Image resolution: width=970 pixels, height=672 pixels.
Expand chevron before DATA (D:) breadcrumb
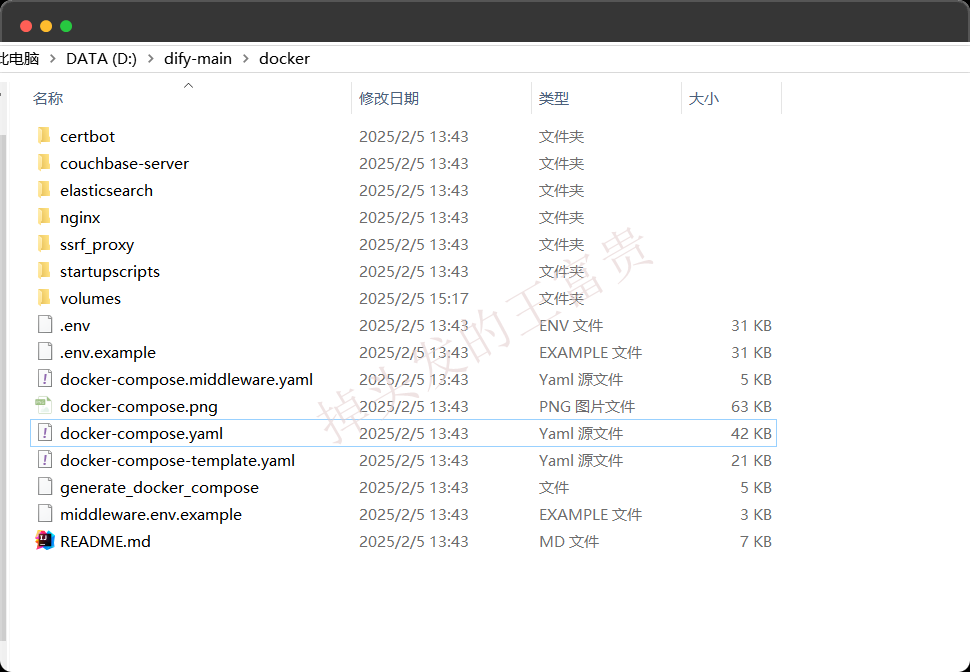tap(53, 59)
